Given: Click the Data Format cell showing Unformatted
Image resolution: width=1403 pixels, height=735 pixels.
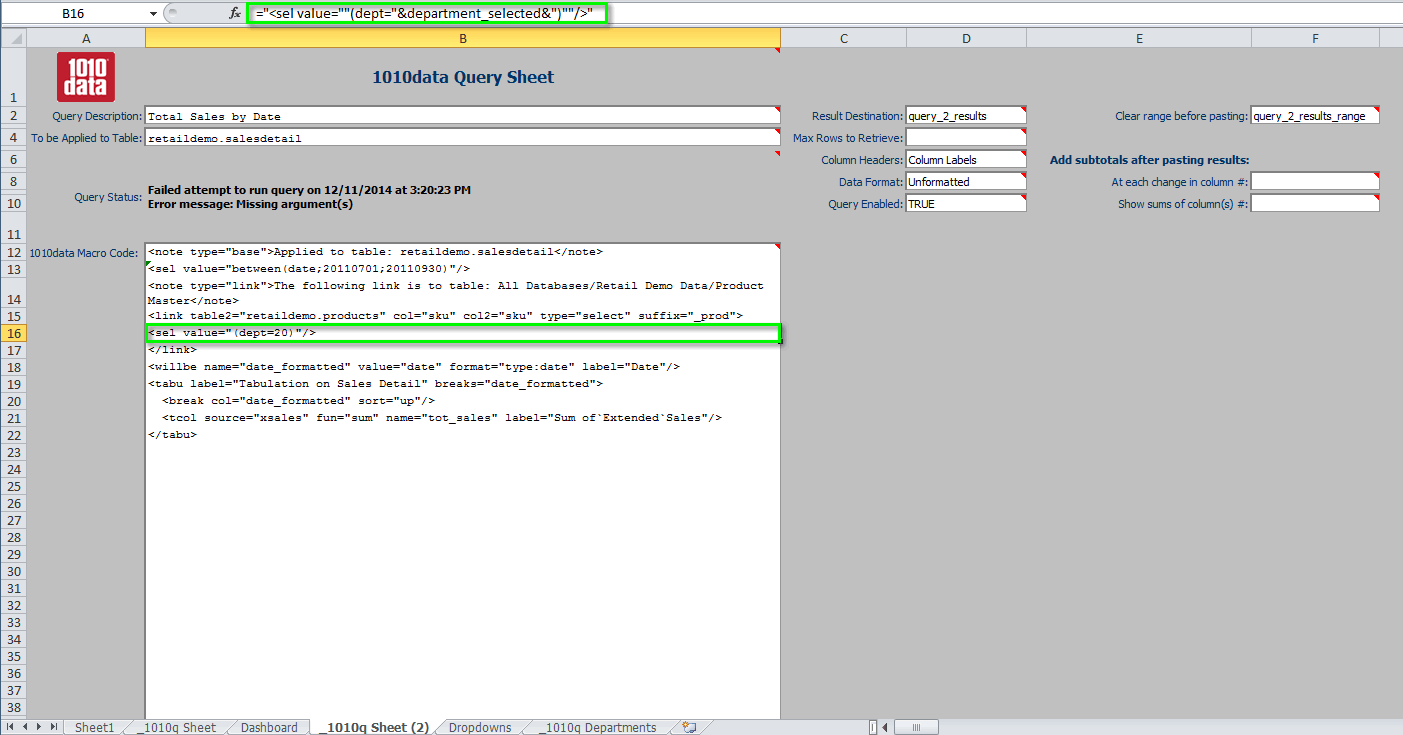Looking at the screenshot, I should (x=966, y=182).
